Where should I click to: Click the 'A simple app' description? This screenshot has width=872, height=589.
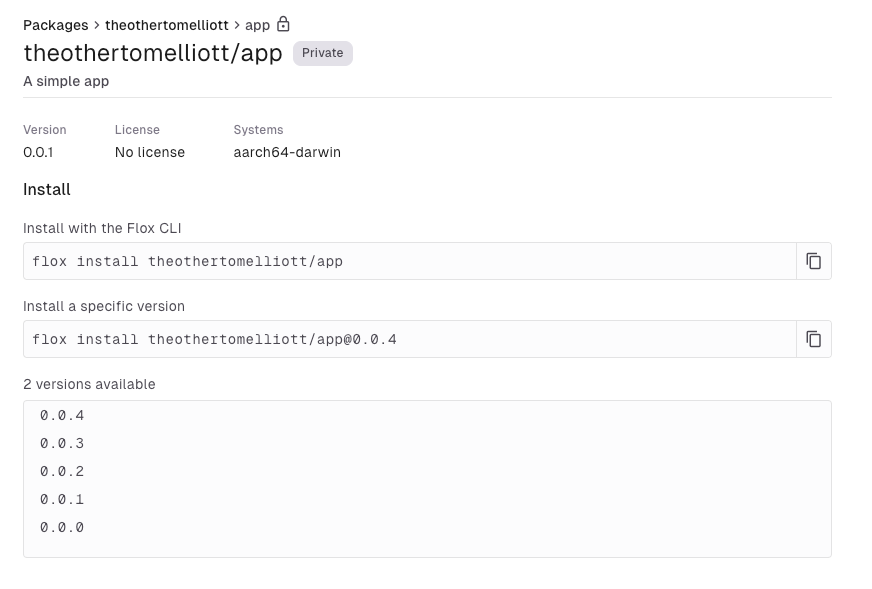pos(66,81)
